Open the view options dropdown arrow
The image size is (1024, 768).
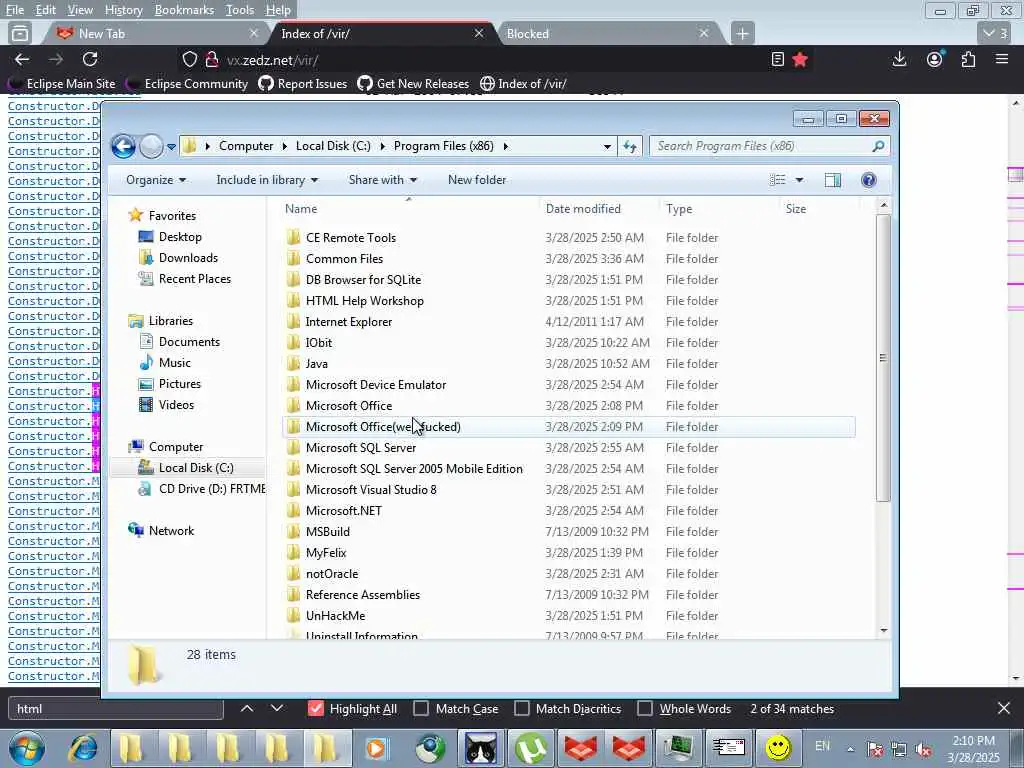coord(799,180)
